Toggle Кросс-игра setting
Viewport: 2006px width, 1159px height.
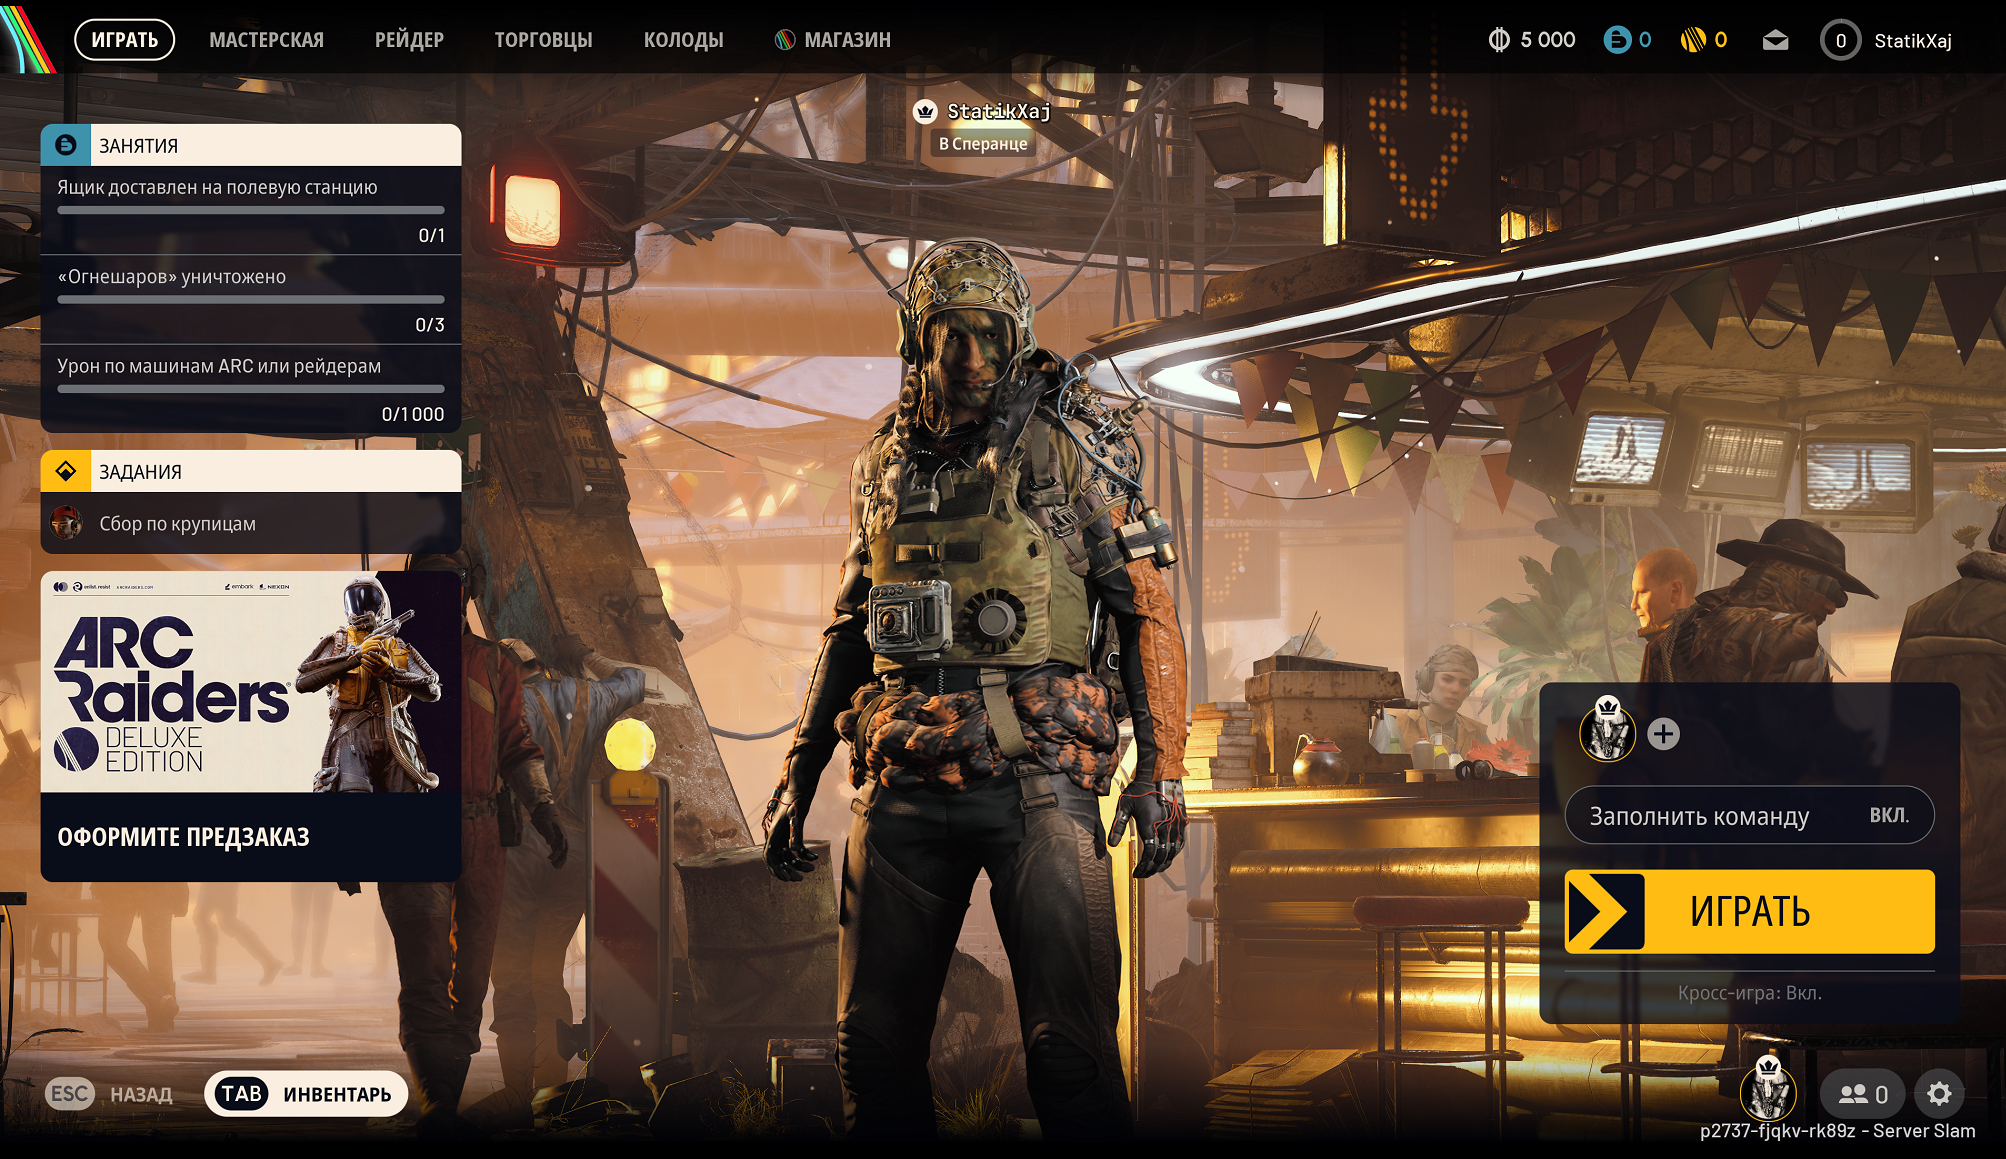(x=1749, y=993)
